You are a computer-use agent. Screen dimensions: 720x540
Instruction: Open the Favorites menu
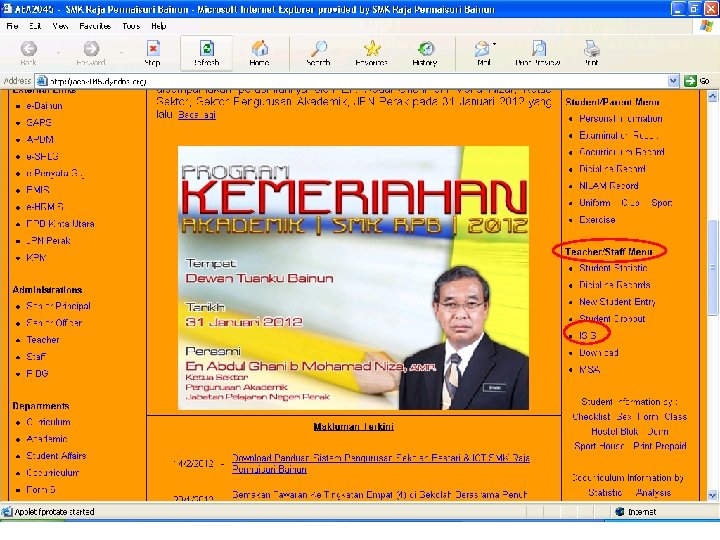click(95, 26)
